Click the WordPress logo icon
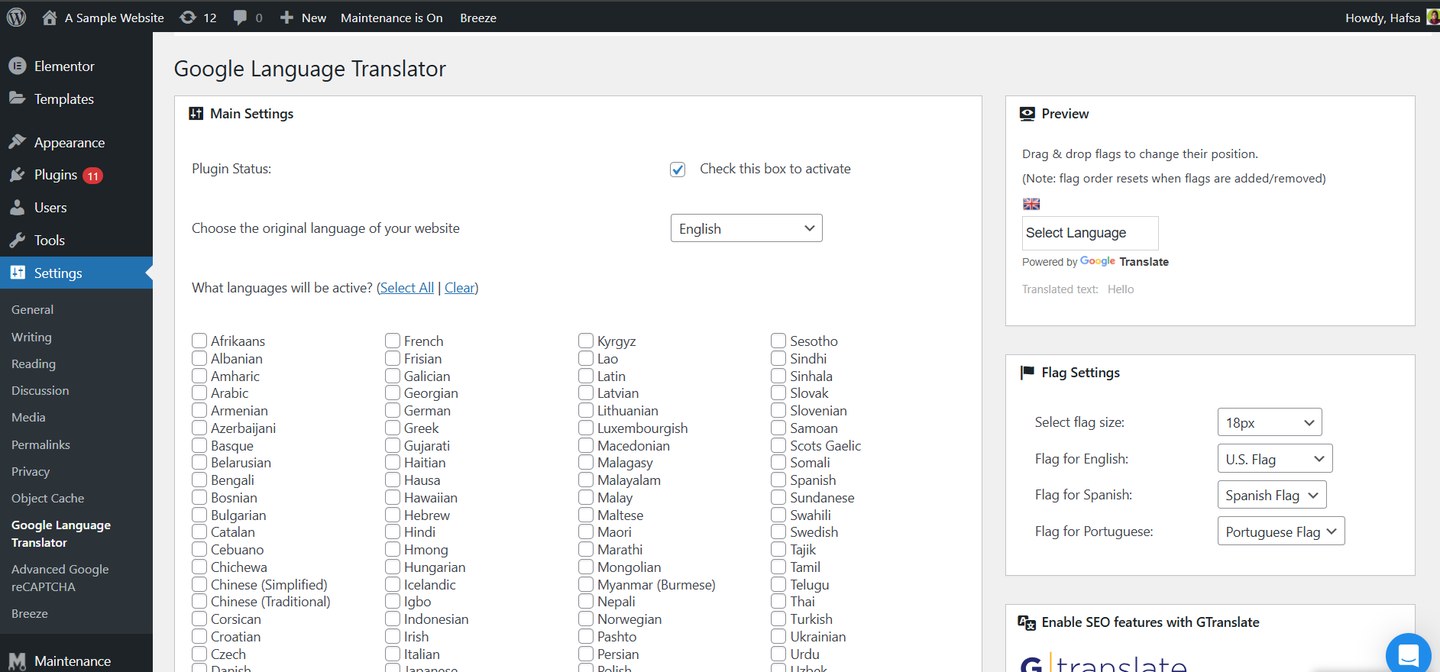This screenshot has height=672, width=1440. click(x=16, y=17)
